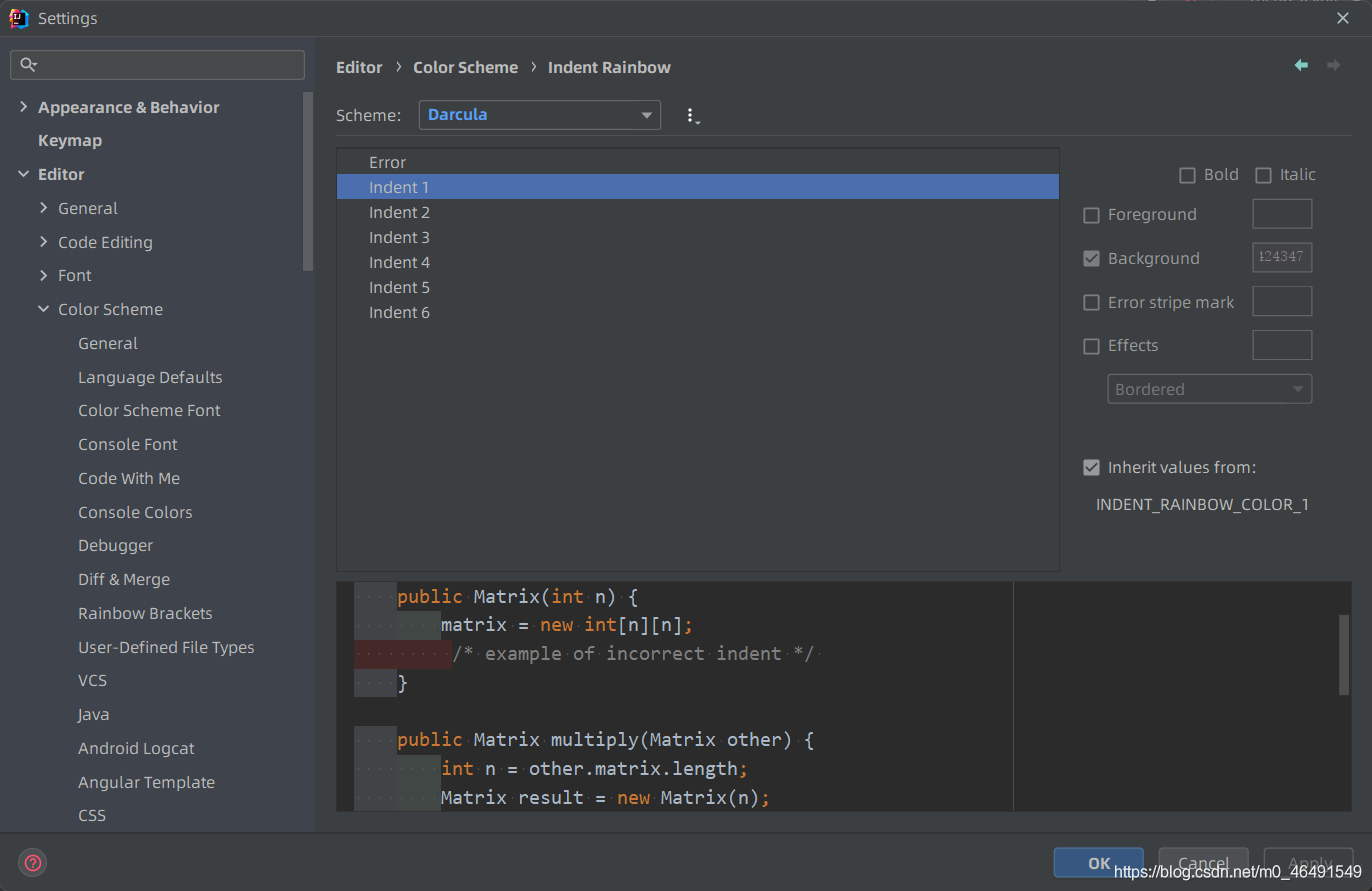
Task: Click the Background color swatch
Action: tap(1282, 258)
